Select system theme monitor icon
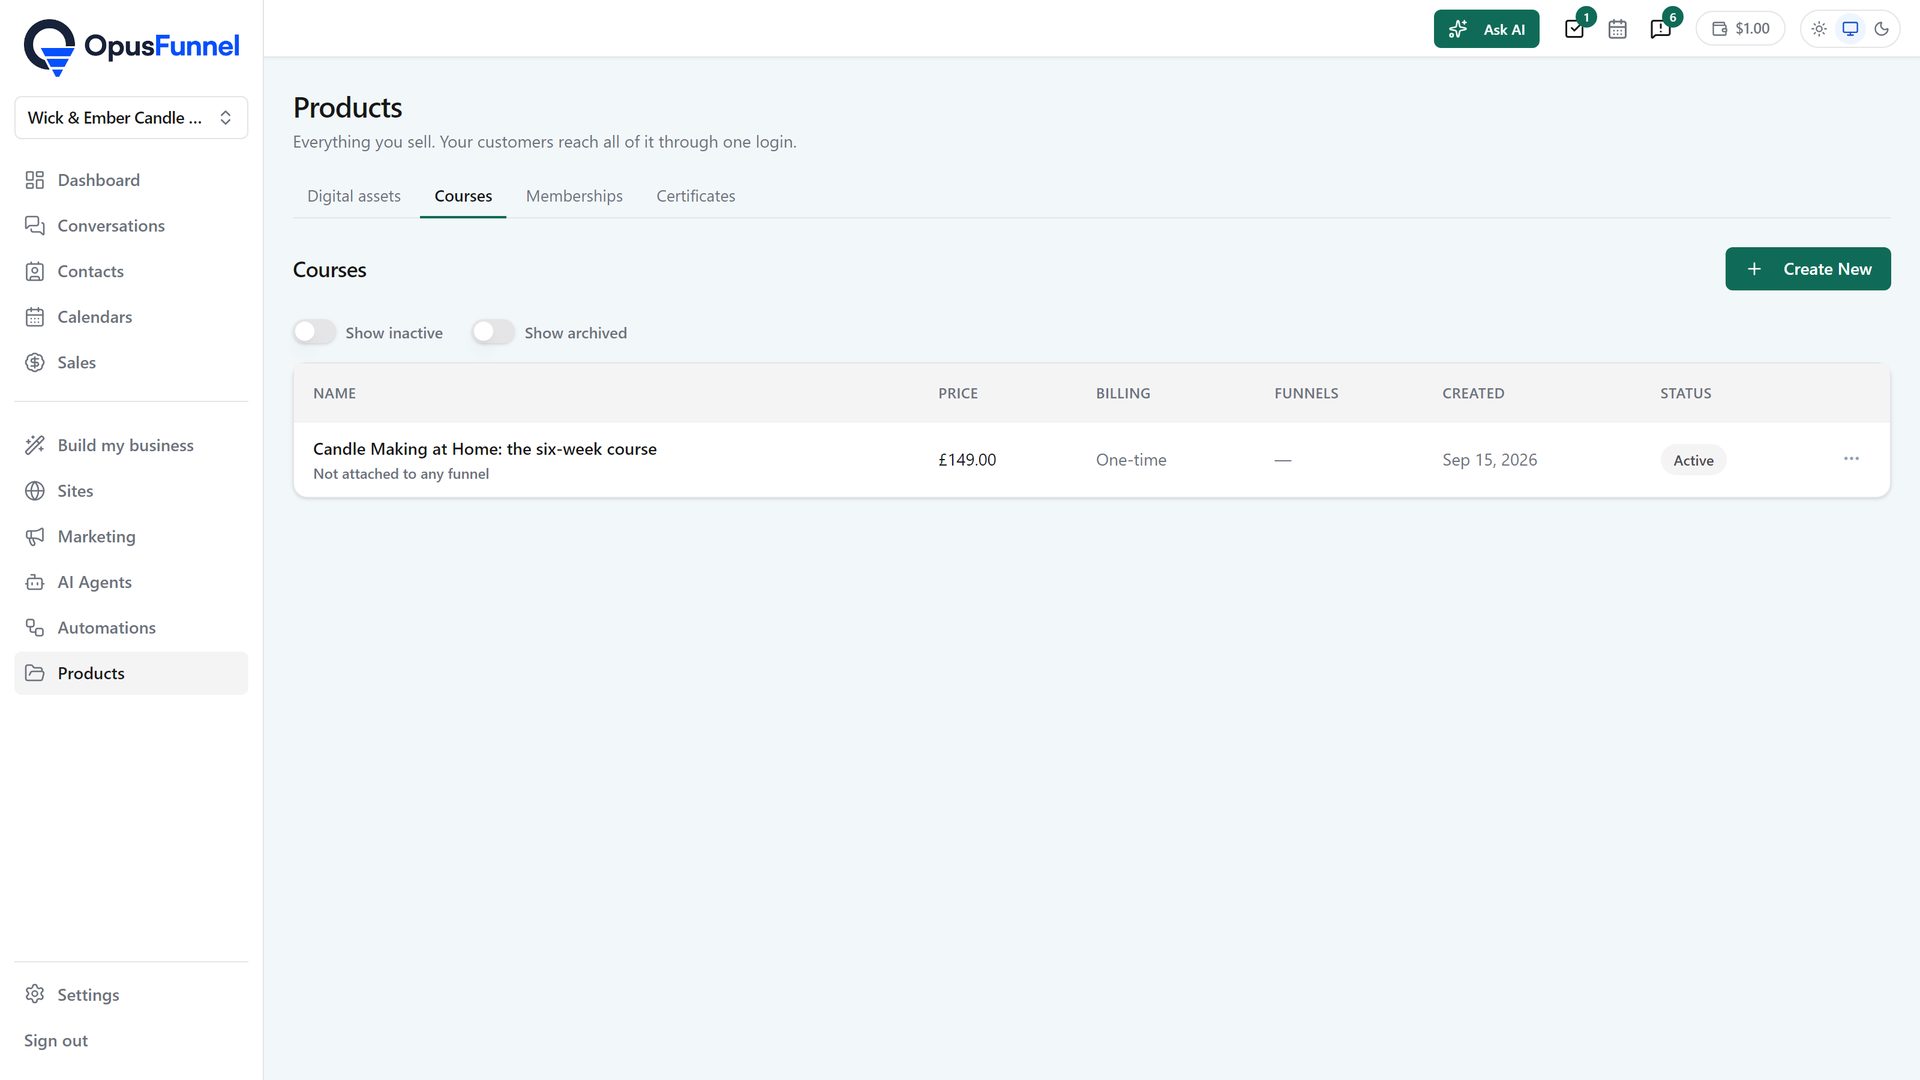 point(1851,29)
